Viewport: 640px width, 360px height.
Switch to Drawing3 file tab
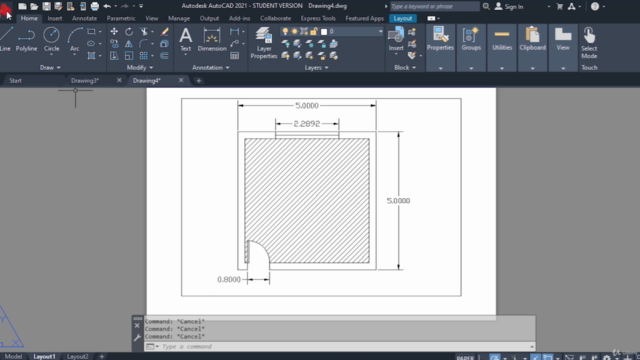pos(85,80)
